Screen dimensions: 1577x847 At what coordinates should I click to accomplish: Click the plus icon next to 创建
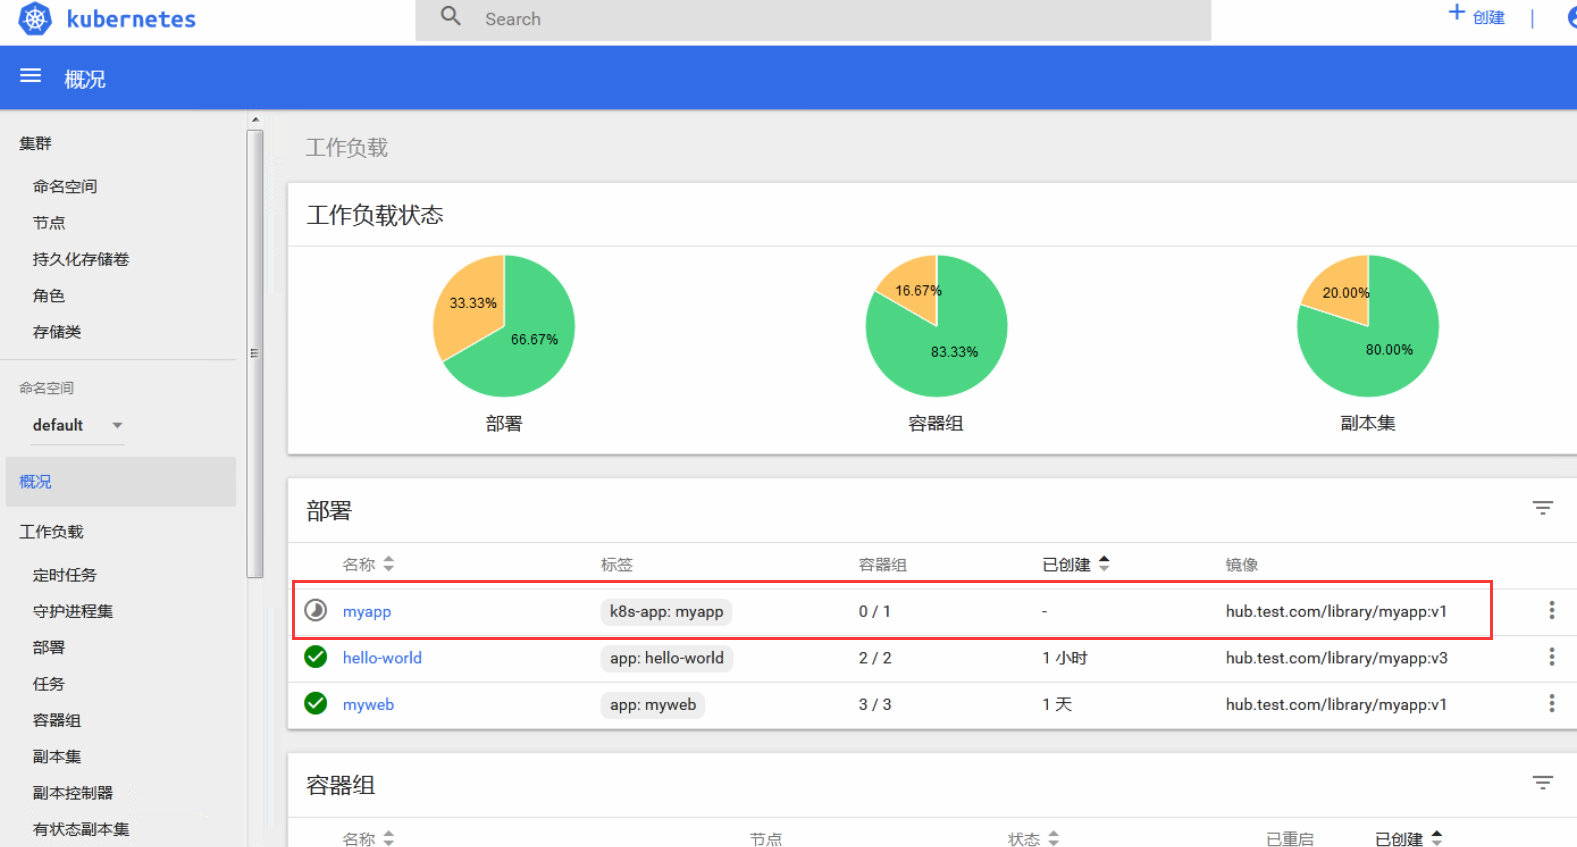pyautogui.click(x=1457, y=13)
